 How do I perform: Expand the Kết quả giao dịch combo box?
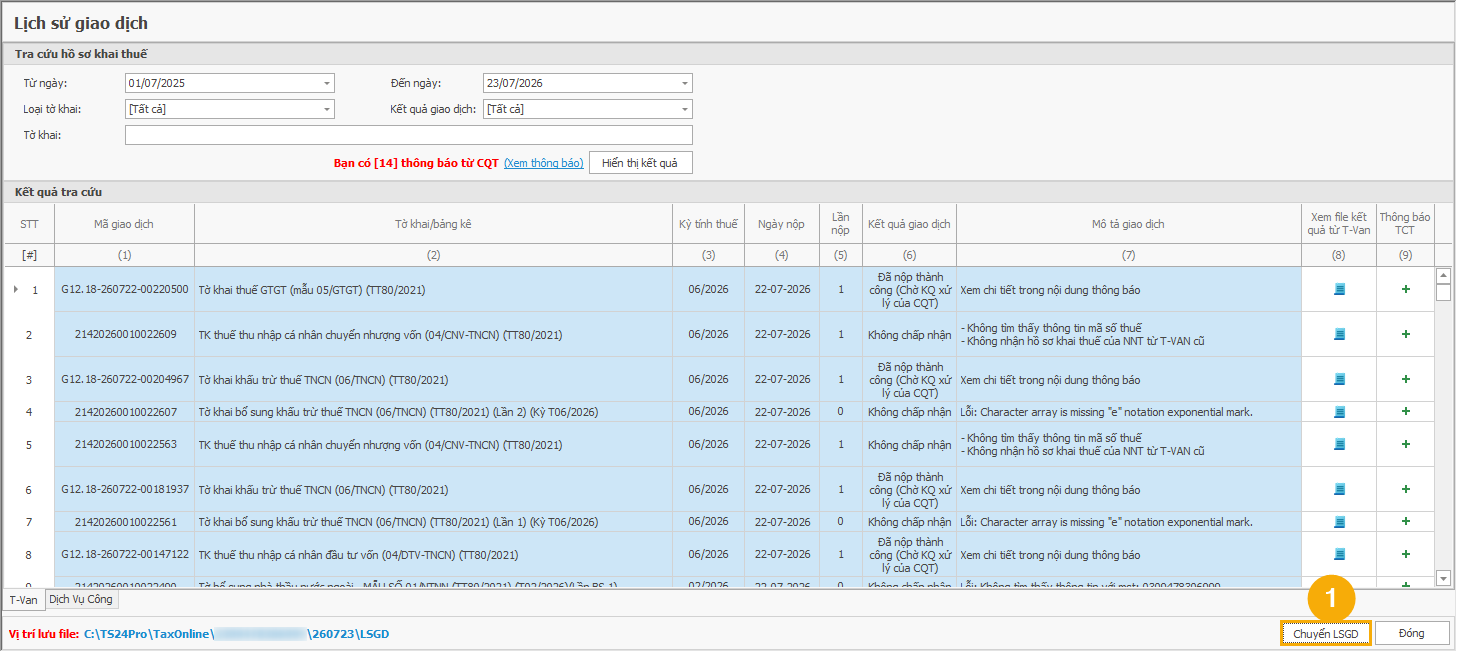(685, 109)
